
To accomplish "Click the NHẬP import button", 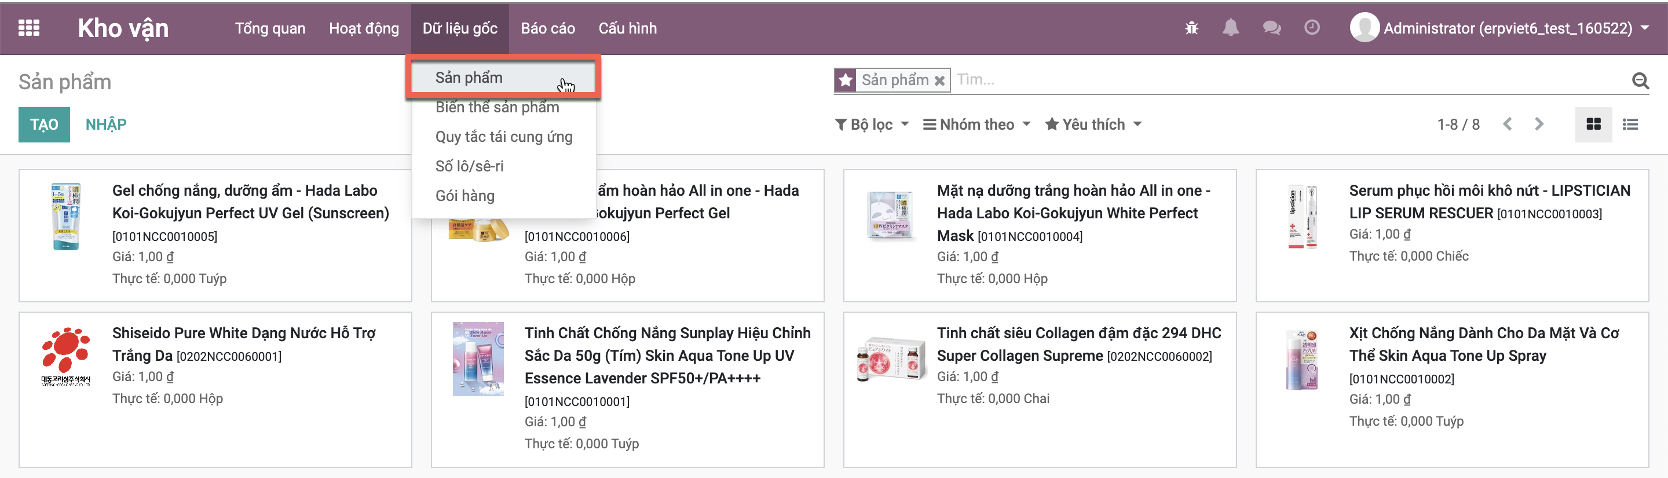I will point(106,124).
